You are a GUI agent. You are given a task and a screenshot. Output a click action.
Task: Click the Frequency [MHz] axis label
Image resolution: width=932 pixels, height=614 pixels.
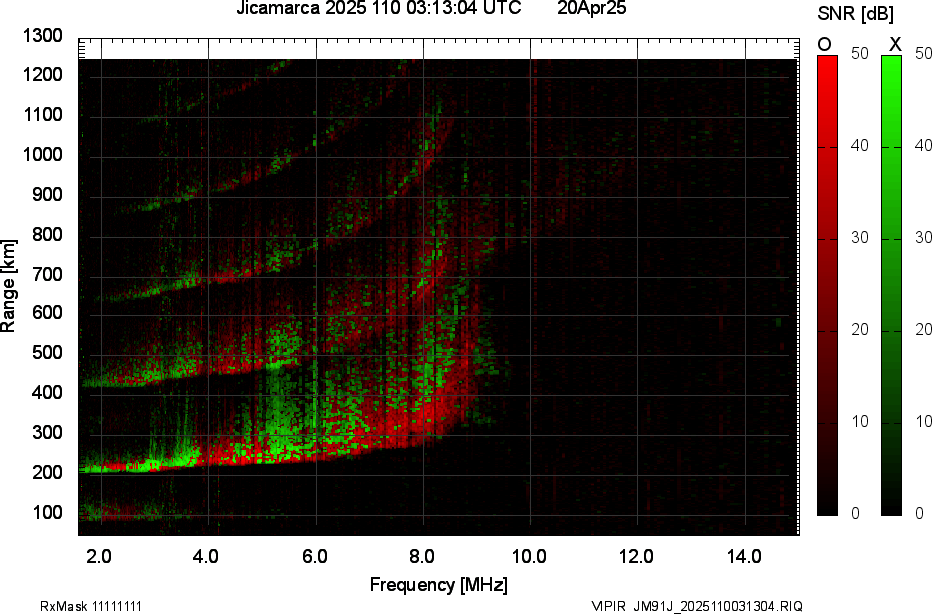point(439,585)
